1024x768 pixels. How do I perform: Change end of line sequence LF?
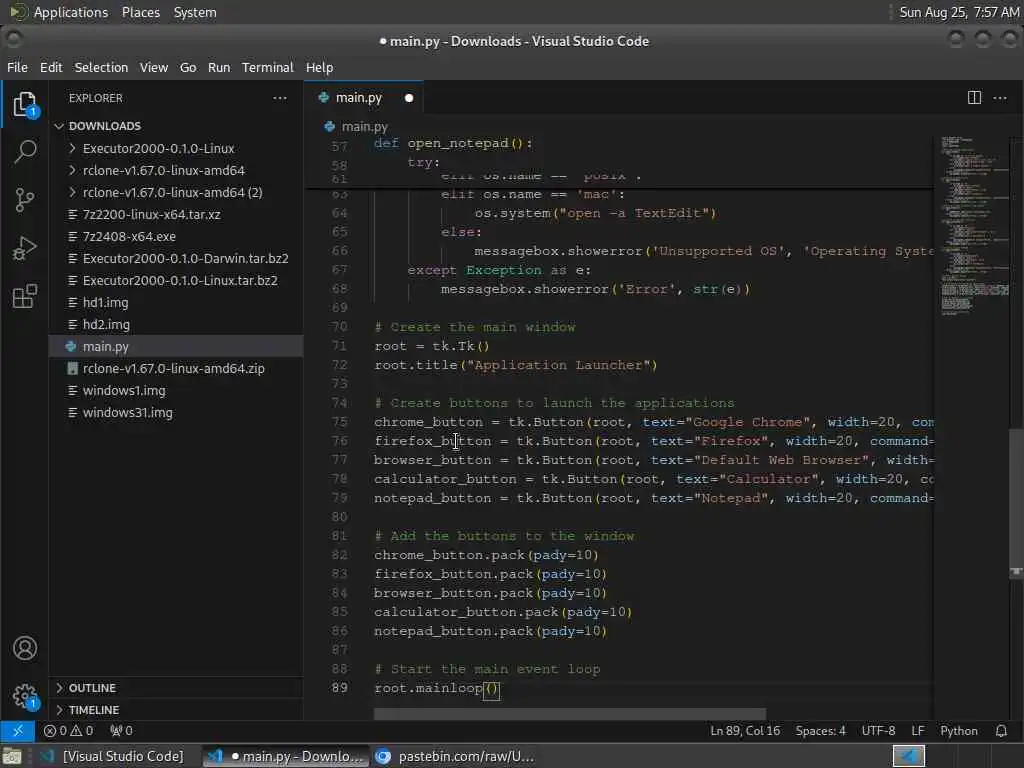918,731
